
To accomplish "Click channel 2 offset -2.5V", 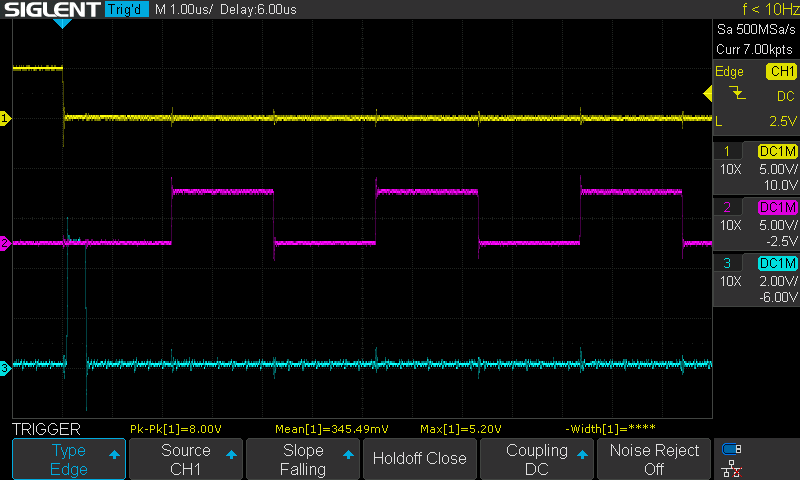I will 781,241.
